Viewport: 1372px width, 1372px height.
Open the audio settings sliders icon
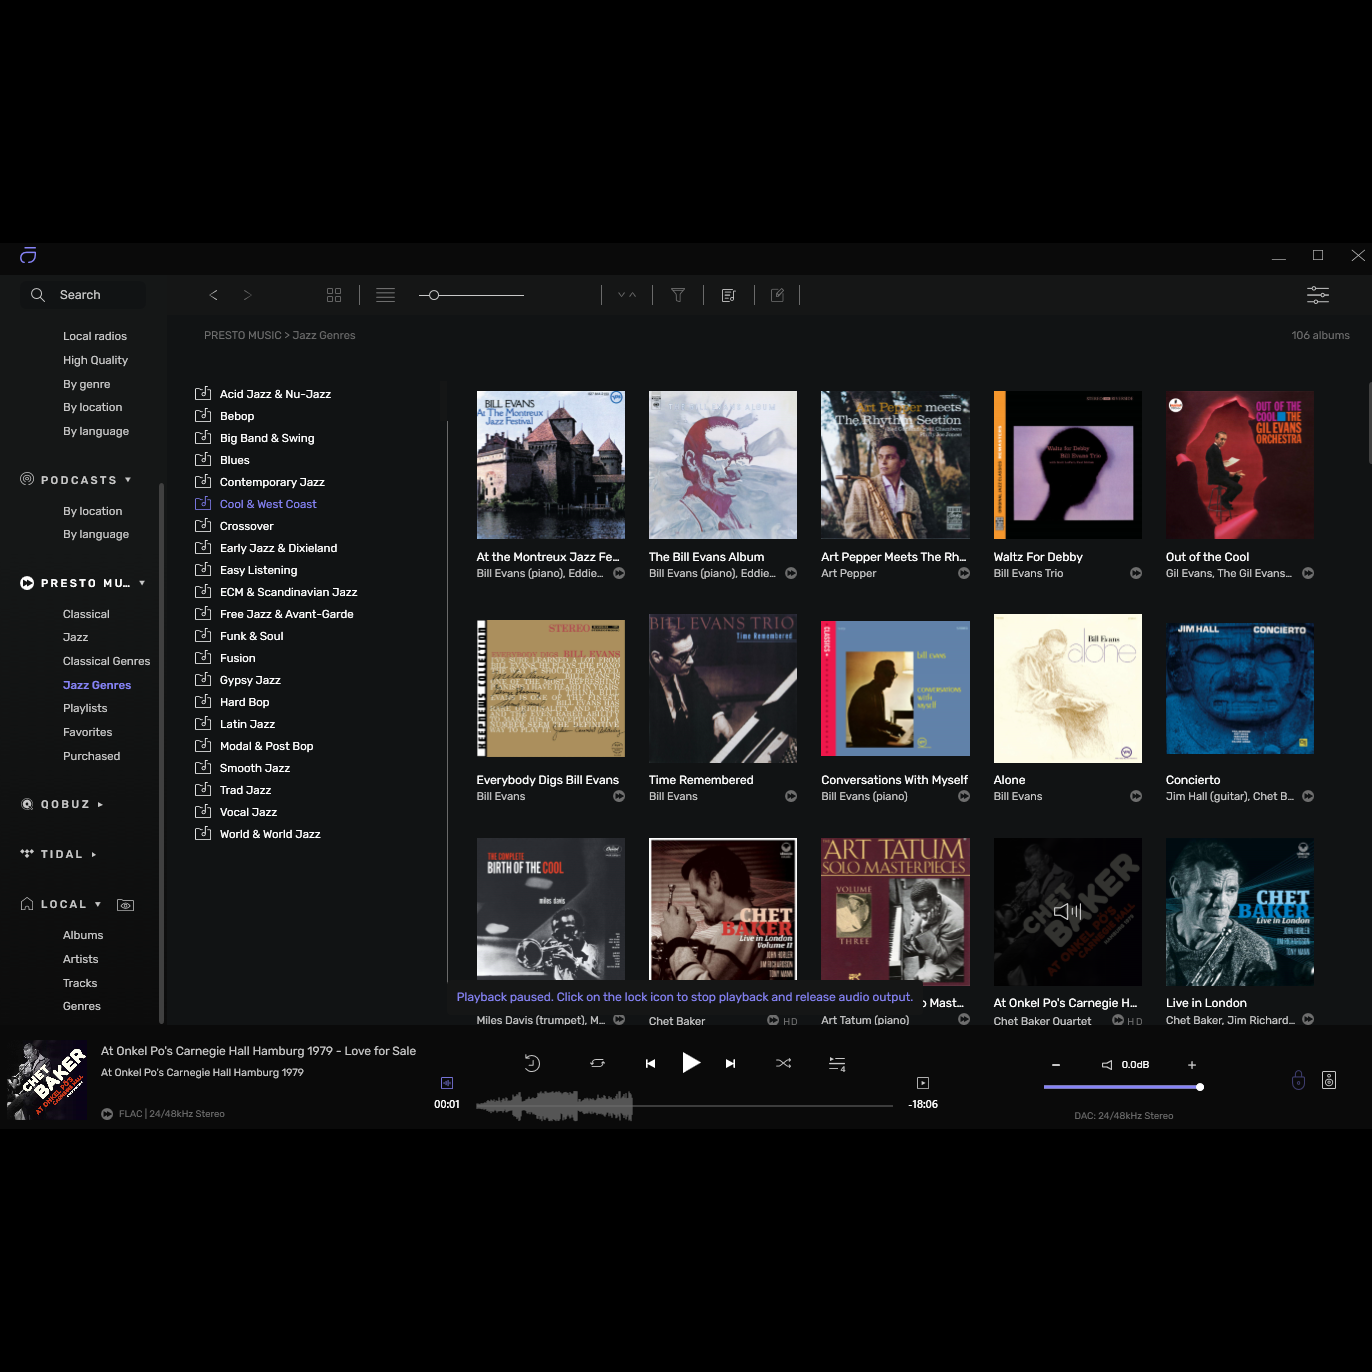pos(1318,295)
